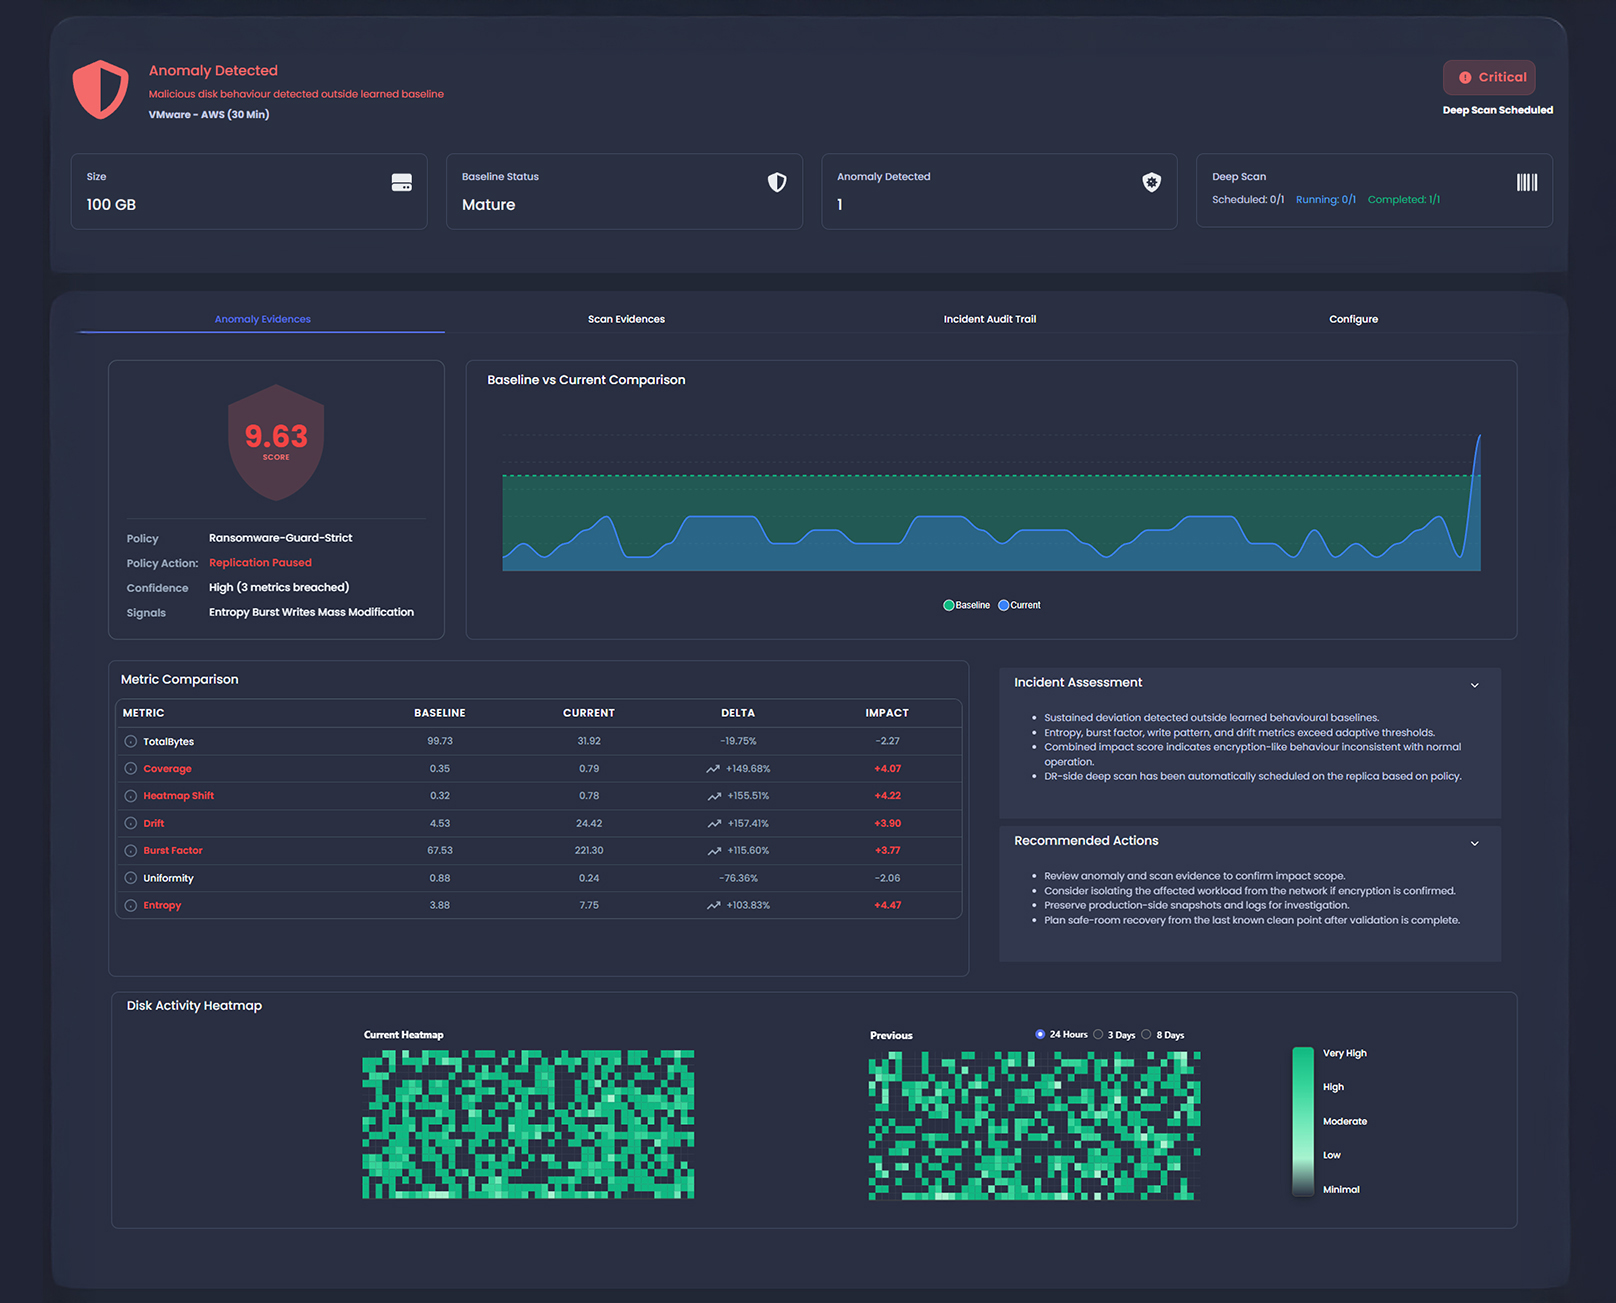Click the barcode icon on Deep Scan card
The width and height of the screenshot is (1616, 1303).
[1527, 182]
